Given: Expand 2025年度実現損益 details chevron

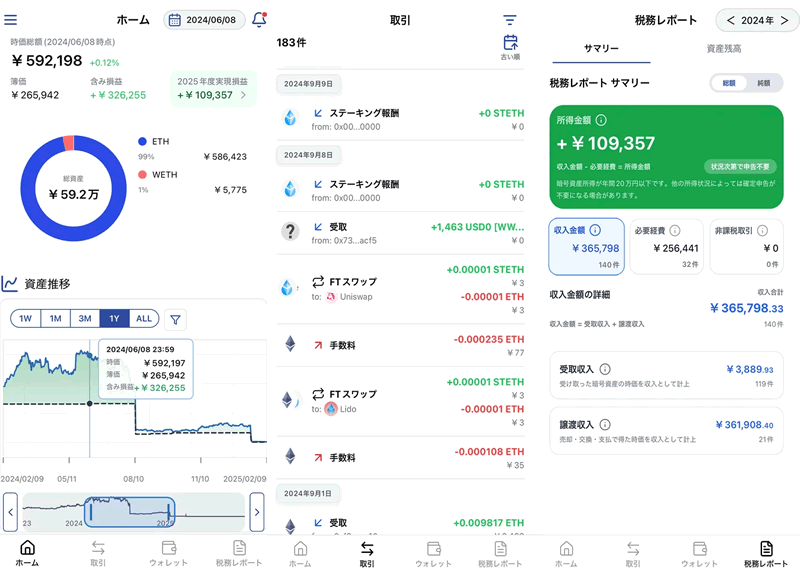Looking at the screenshot, I should click(243, 95).
